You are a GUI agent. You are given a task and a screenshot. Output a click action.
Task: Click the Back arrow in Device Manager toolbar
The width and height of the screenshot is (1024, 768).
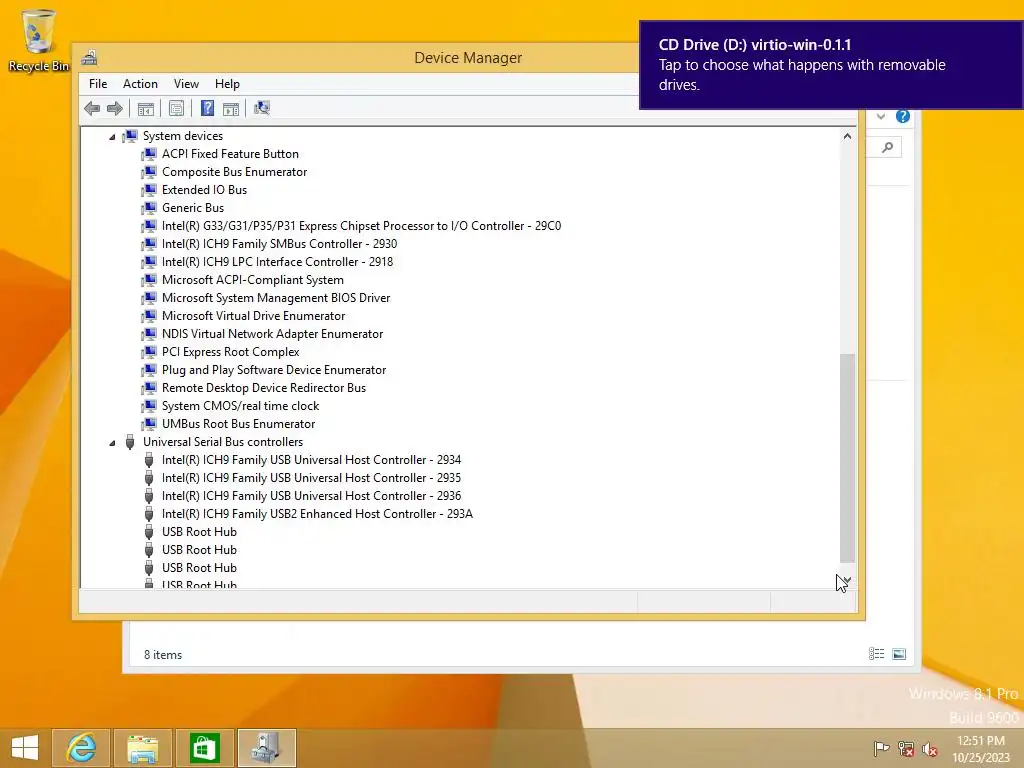(x=92, y=108)
